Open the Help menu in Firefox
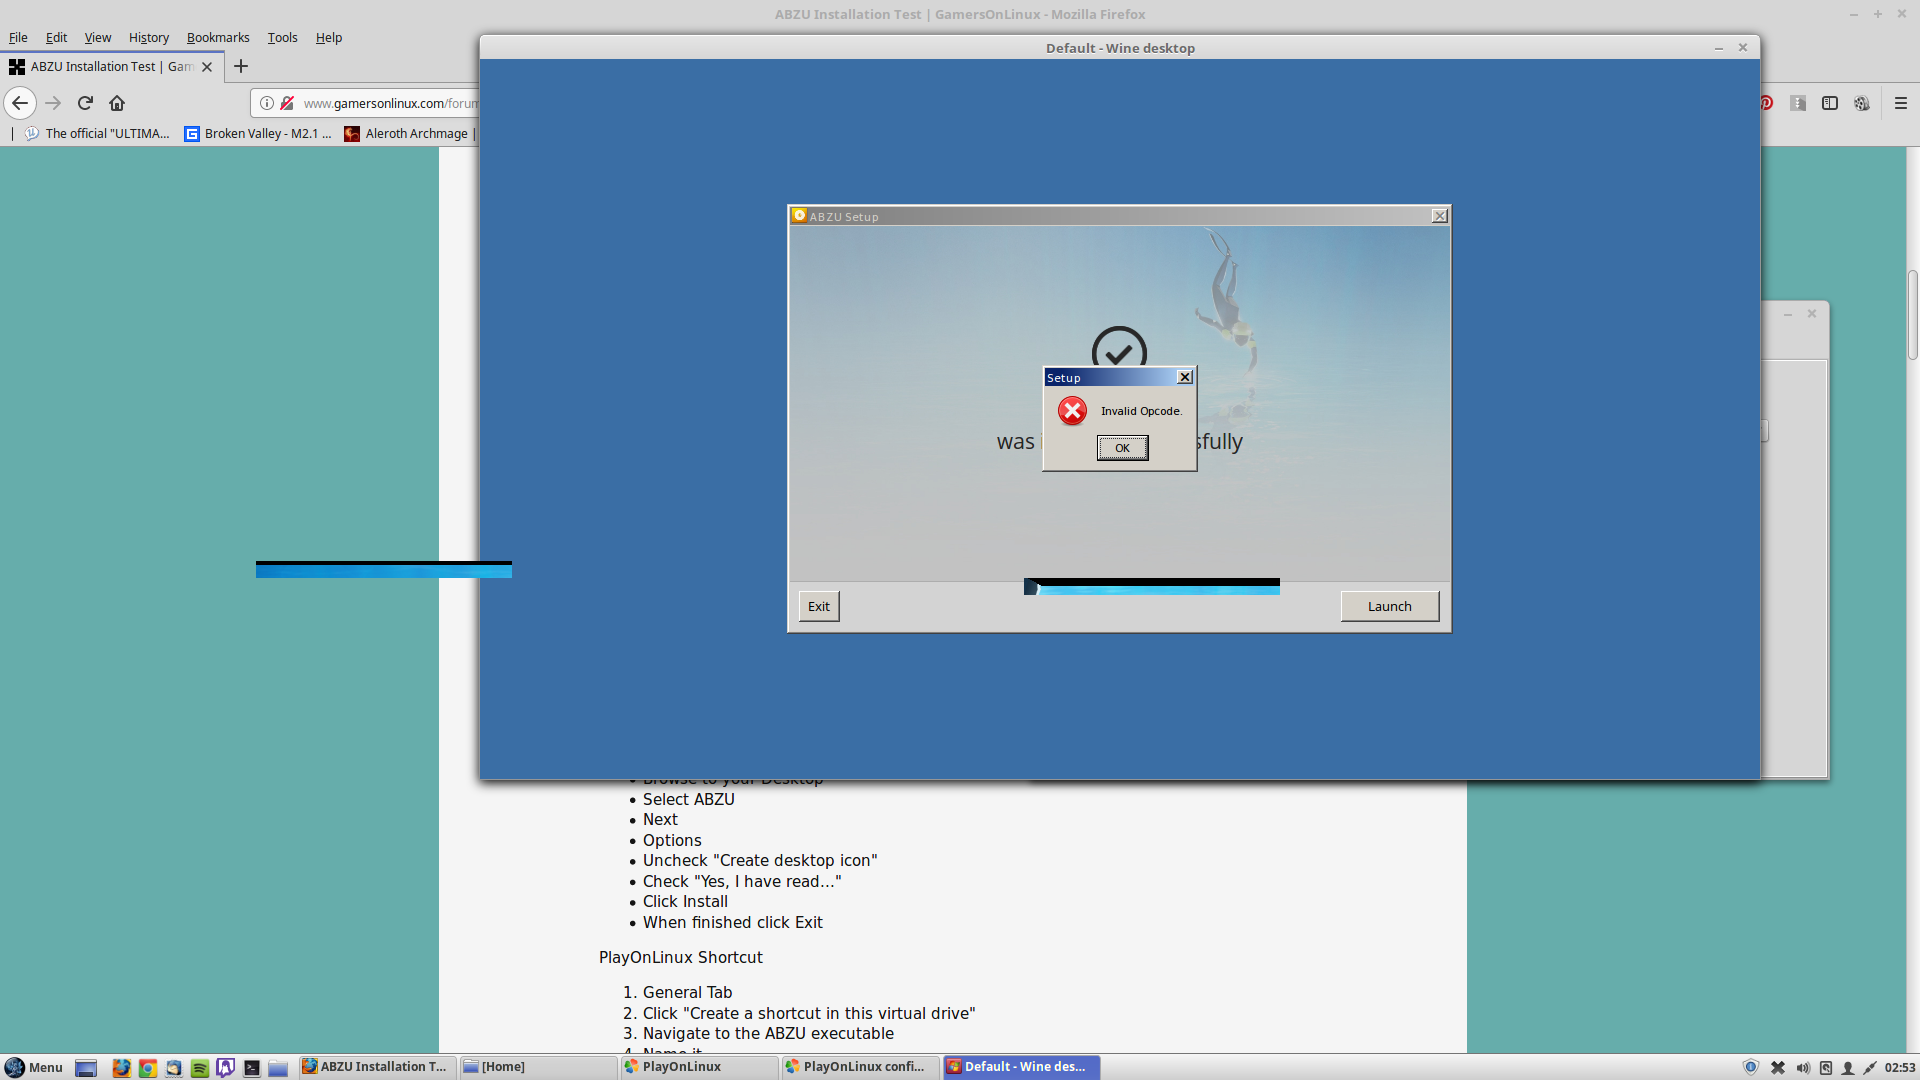The height and width of the screenshot is (1080, 1920). tap(329, 37)
